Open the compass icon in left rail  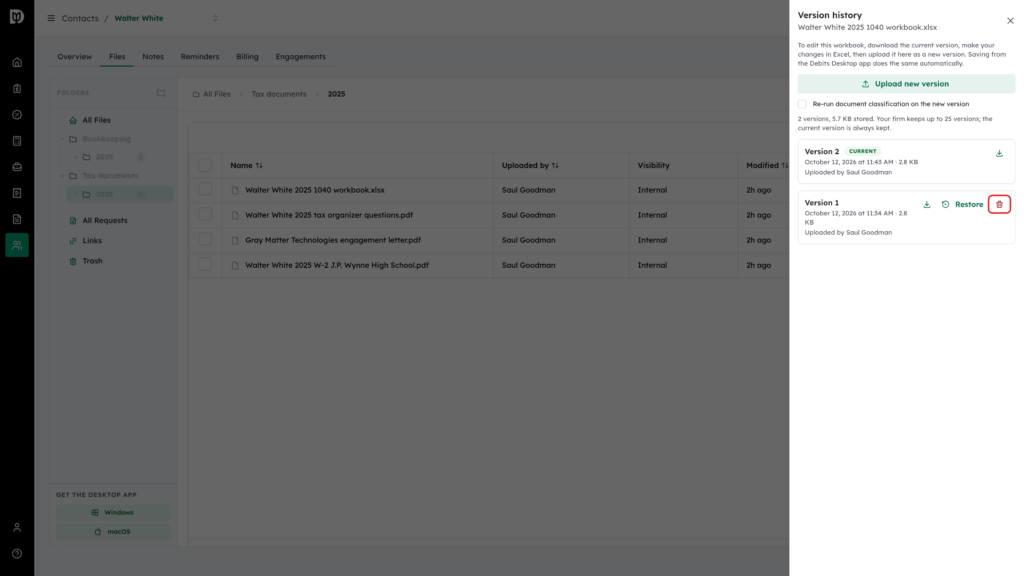coord(17,115)
